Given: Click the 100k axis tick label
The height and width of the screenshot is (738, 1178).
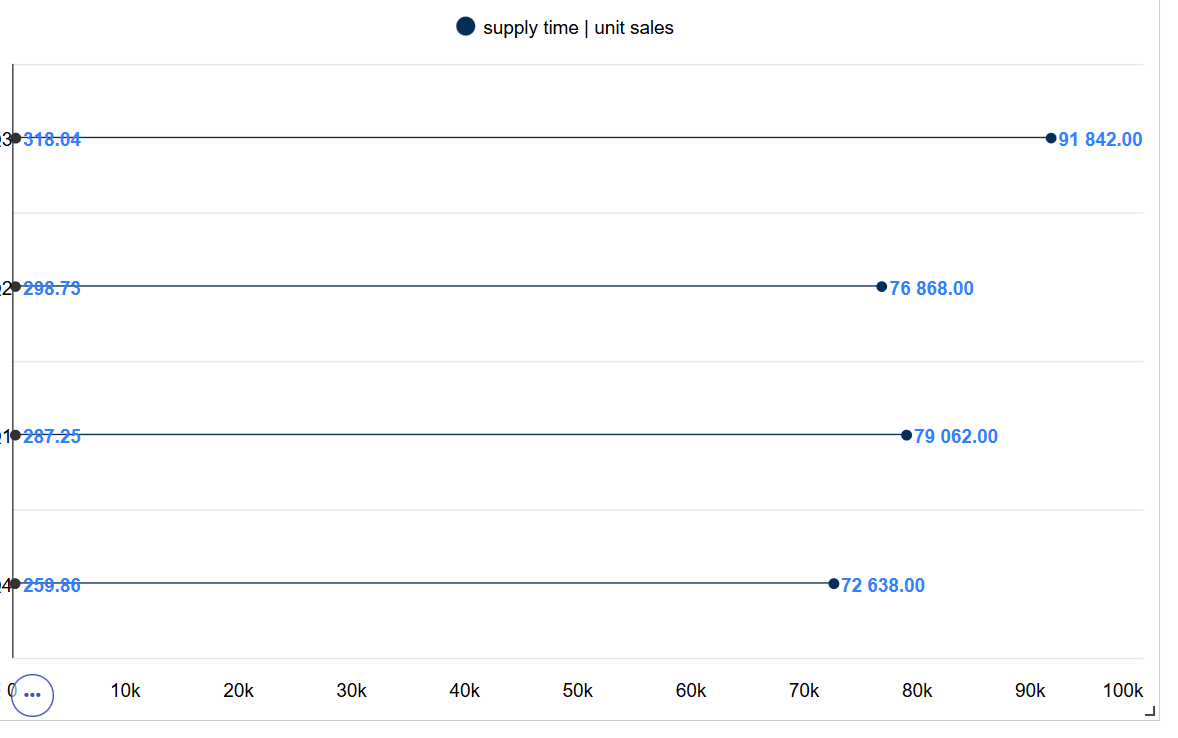Looking at the screenshot, I should pyautogui.click(x=1122, y=691).
